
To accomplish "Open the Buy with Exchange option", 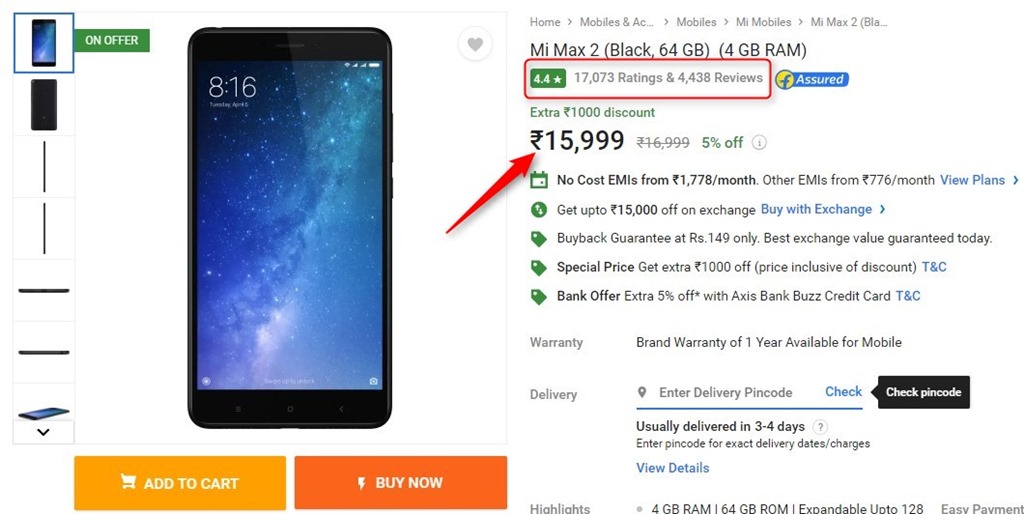I will point(823,209).
